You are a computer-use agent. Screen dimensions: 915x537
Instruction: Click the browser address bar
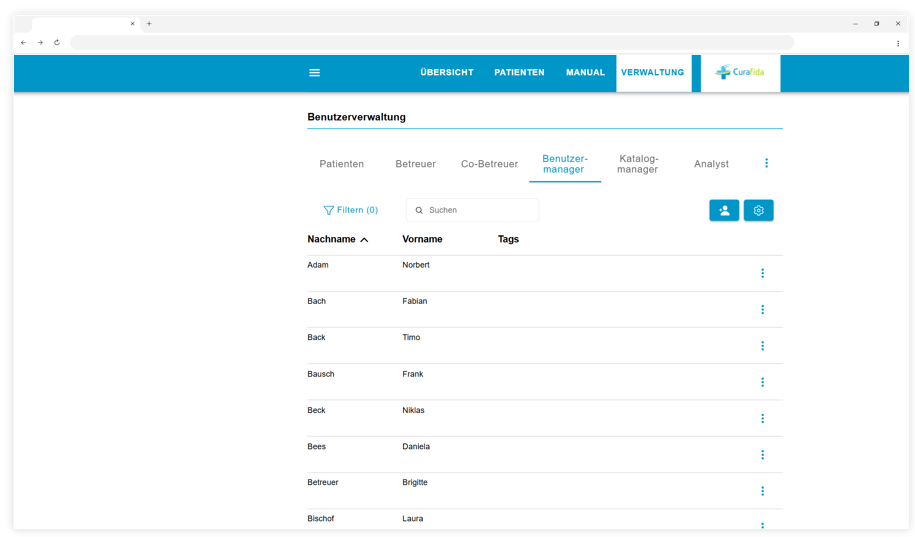tap(432, 43)
